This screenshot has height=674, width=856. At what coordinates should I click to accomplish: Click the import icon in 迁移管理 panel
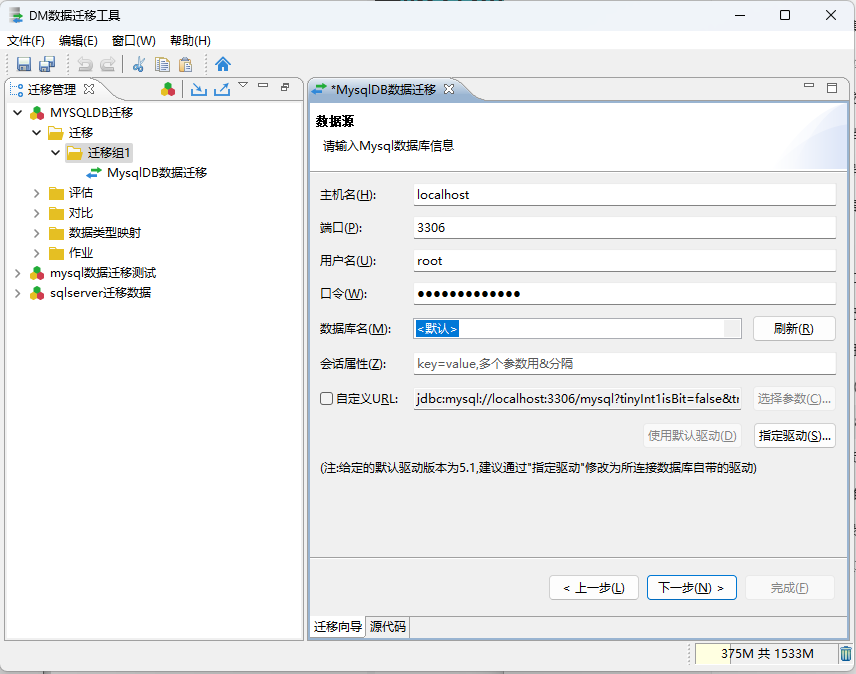(x=199, y=89)
